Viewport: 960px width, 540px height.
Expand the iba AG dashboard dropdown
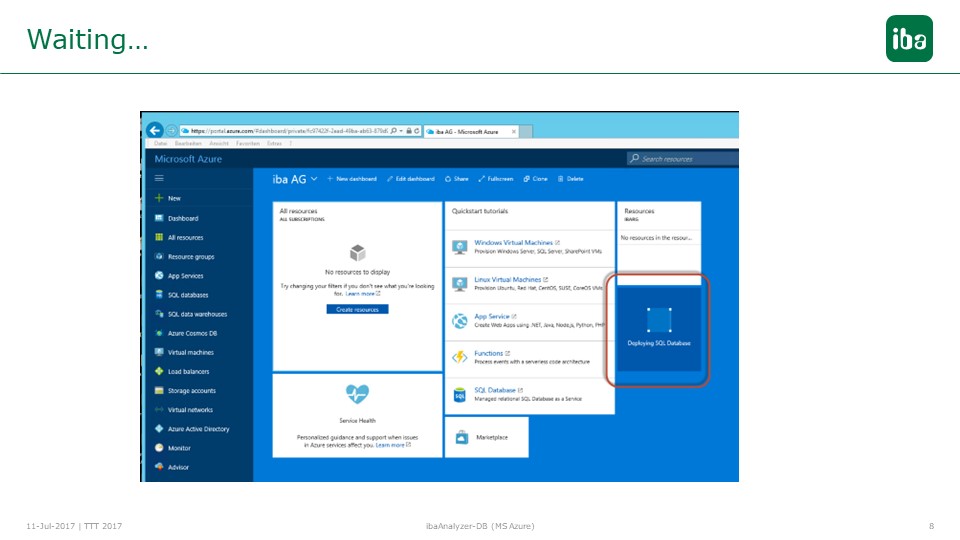(314, 179)
